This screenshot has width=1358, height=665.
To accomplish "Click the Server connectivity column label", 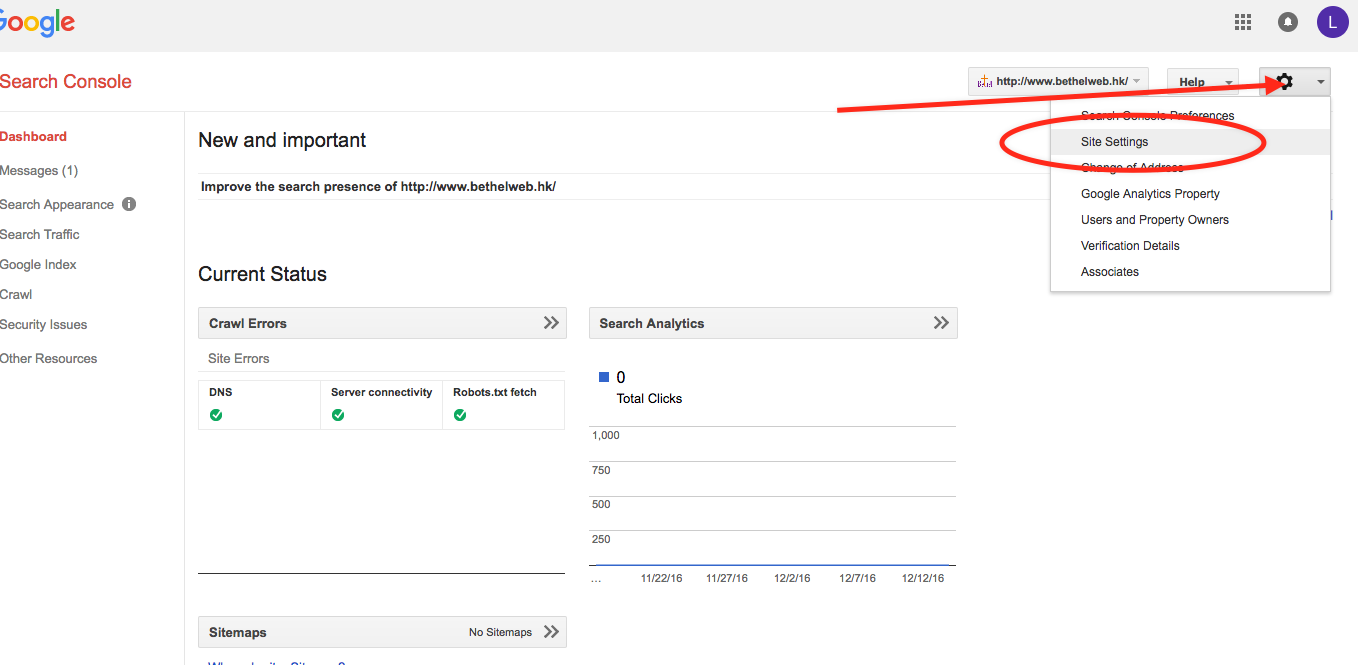I will pyautogui.click(x=382, y=393).
